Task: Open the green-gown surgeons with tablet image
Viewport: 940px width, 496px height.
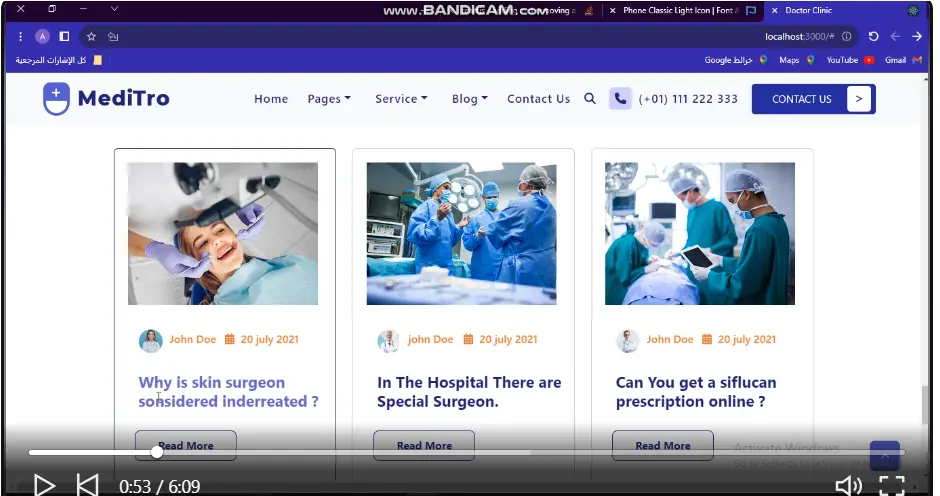Action: coord(700,234)
